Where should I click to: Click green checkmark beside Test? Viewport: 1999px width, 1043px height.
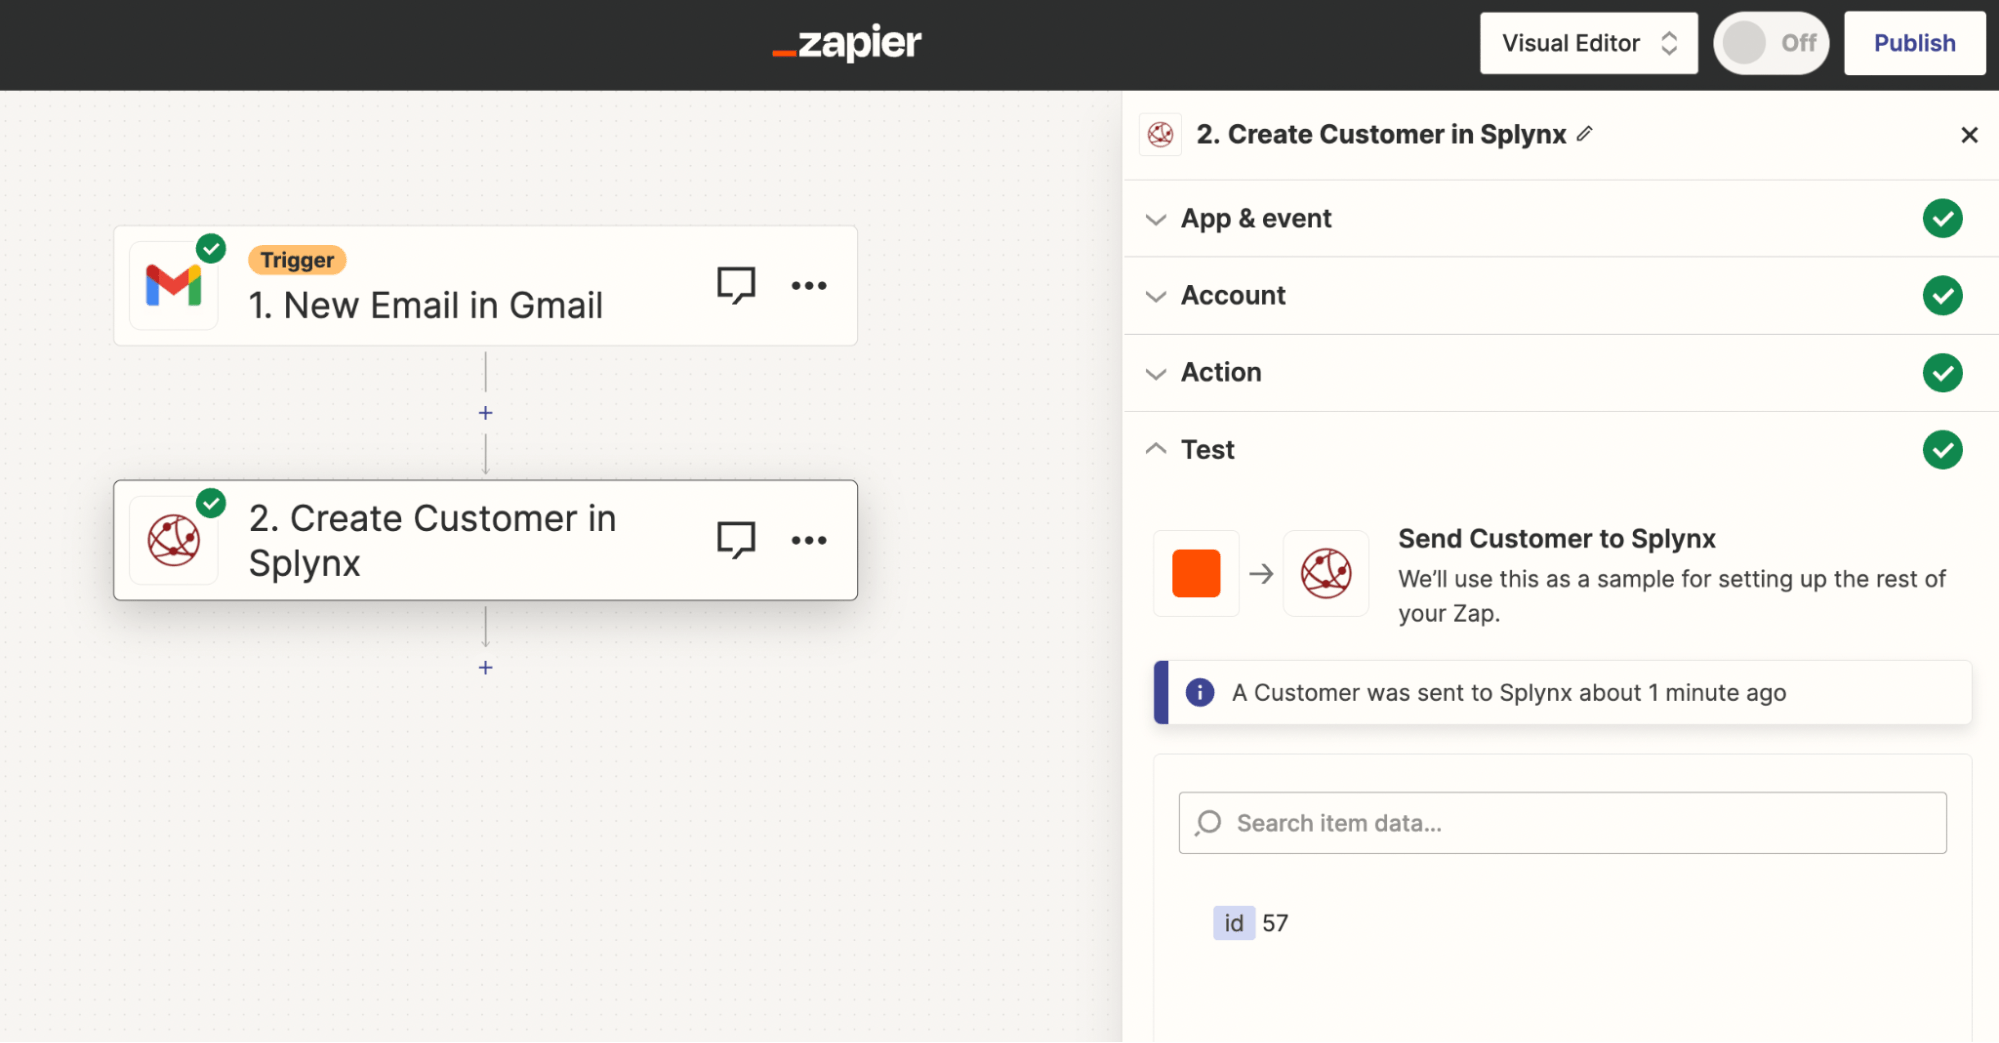pos(1942,449)
